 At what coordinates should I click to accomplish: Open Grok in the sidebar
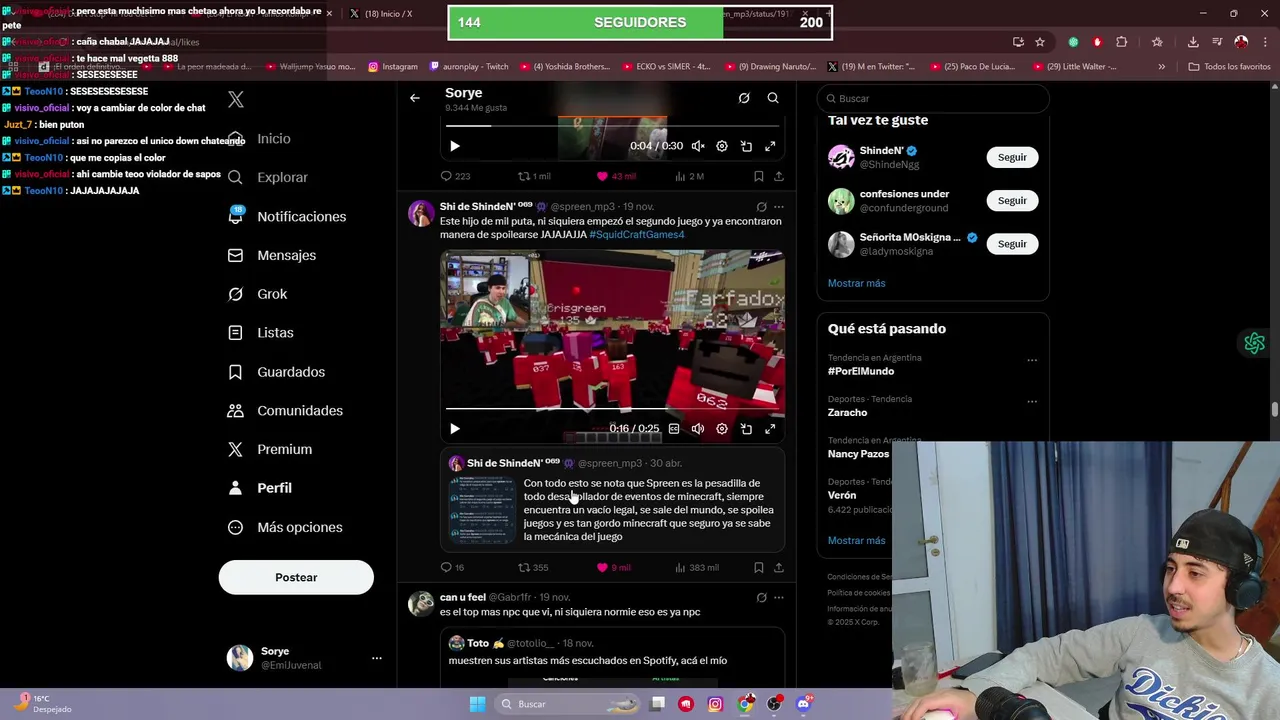click(257, 294)
